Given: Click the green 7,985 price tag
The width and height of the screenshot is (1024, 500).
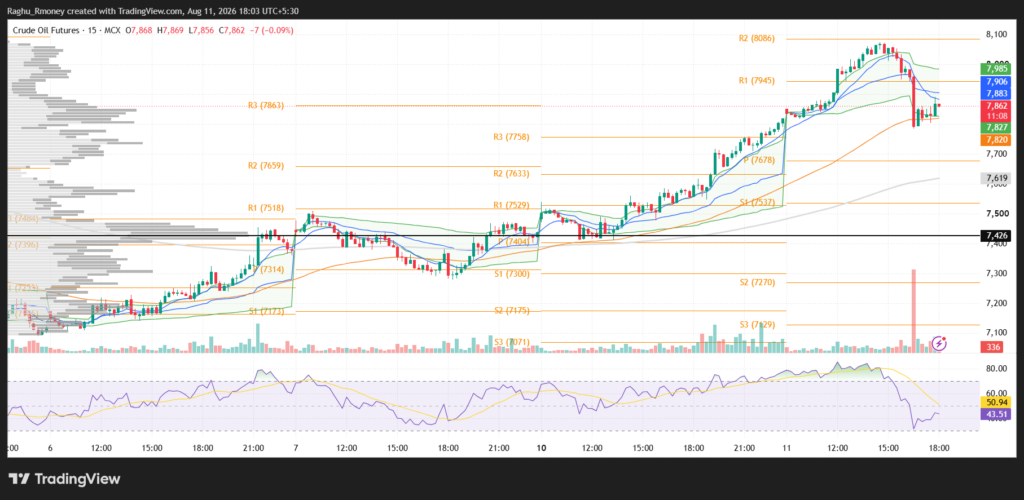Looking at the screenshot, I should [997, 69].
